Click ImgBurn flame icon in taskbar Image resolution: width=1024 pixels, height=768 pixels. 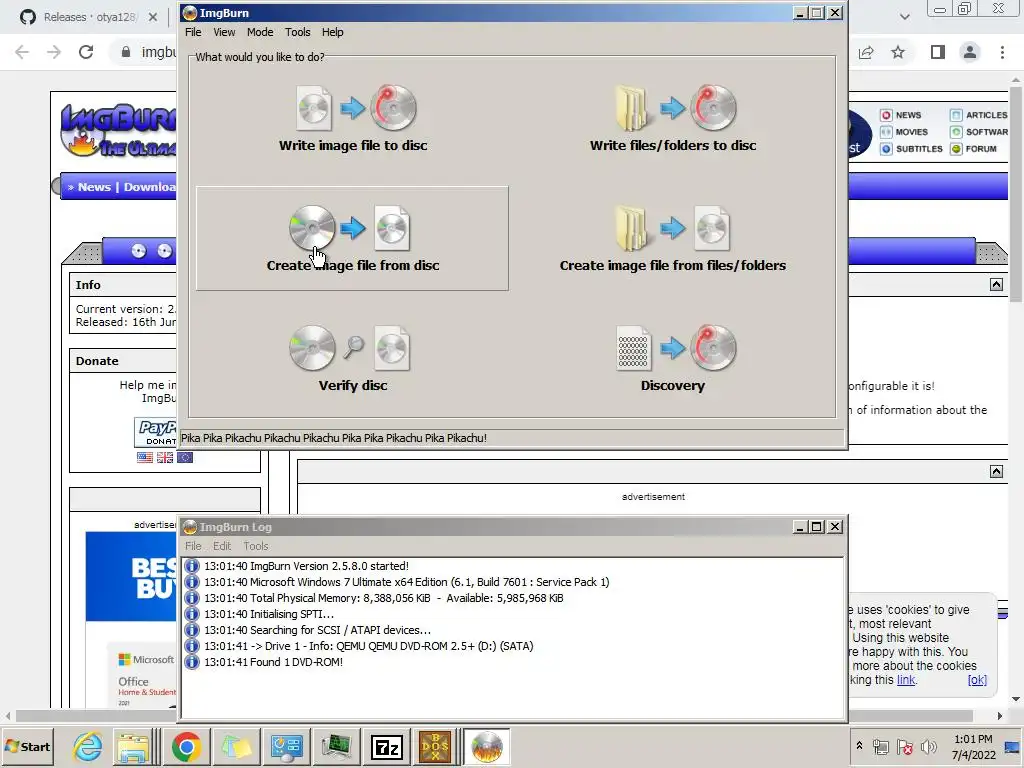tap(487, 746)
